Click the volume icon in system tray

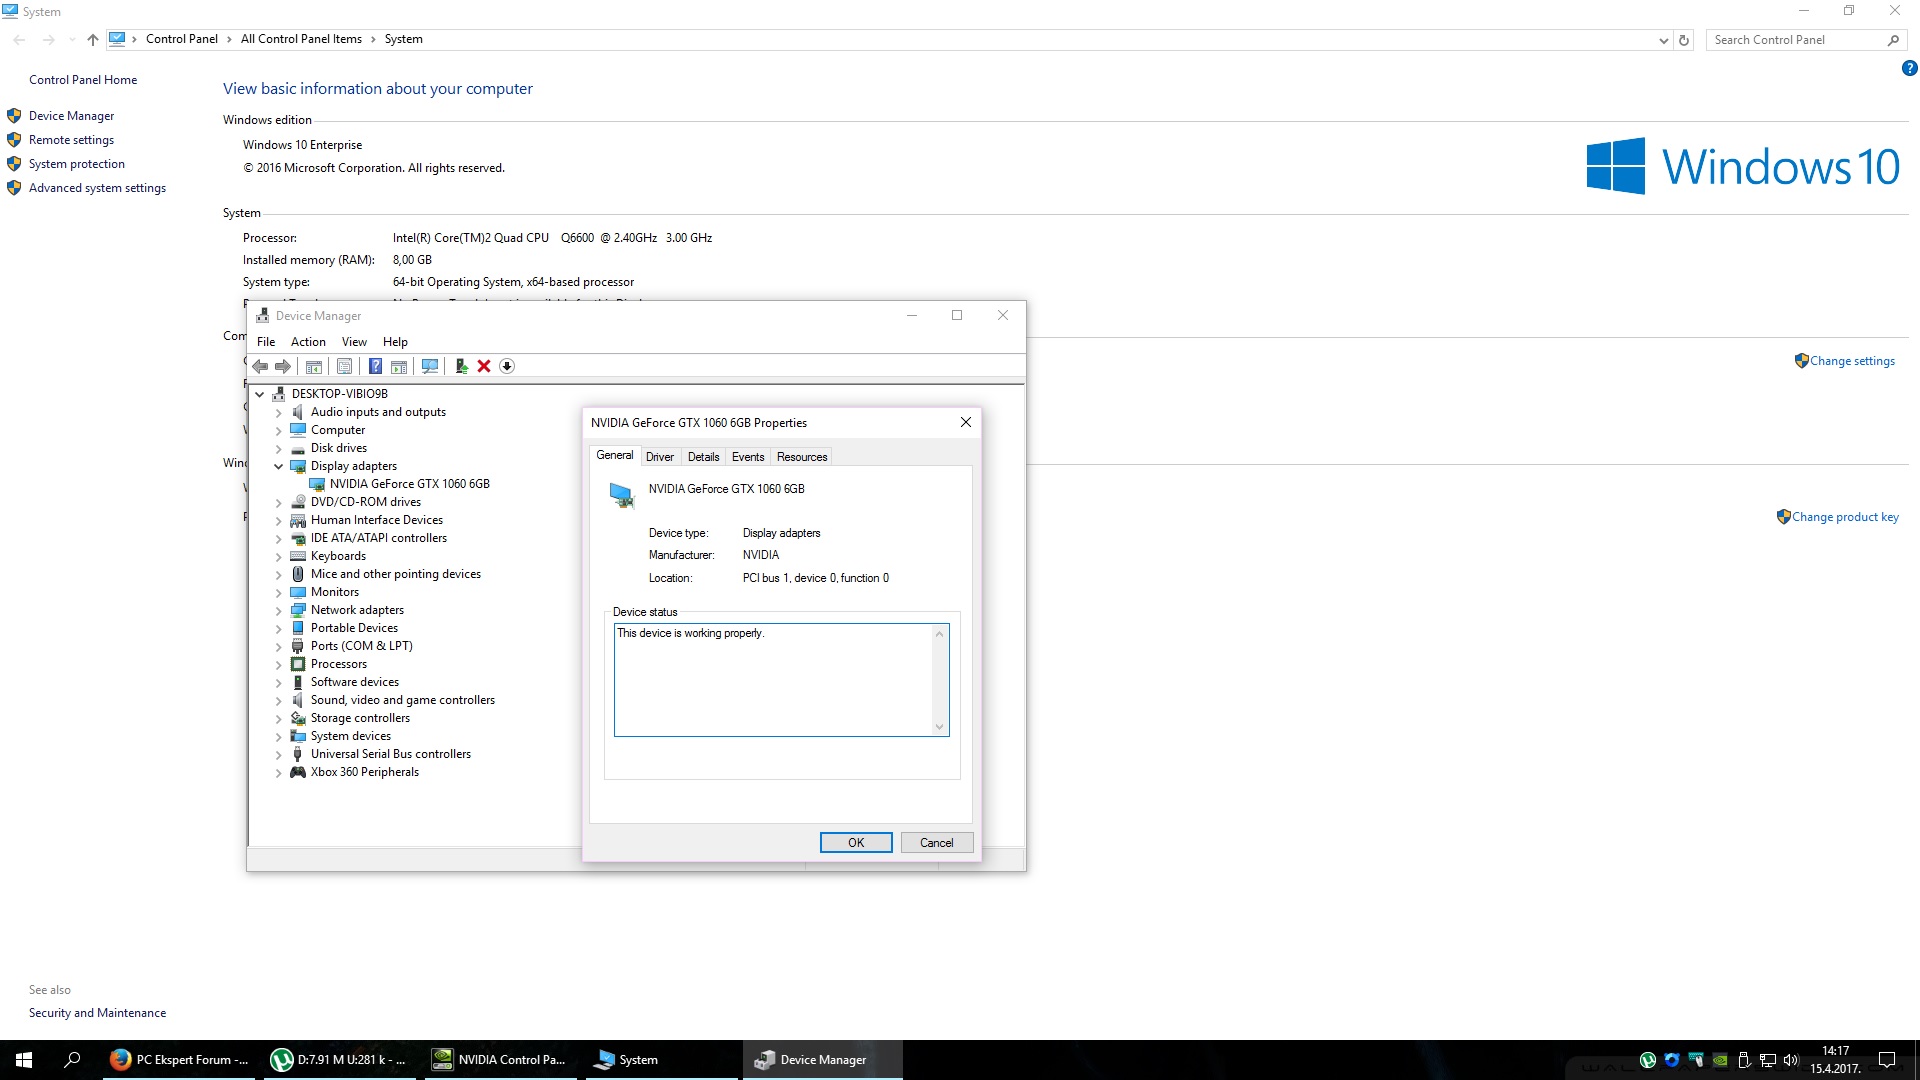point(1790,1060)
